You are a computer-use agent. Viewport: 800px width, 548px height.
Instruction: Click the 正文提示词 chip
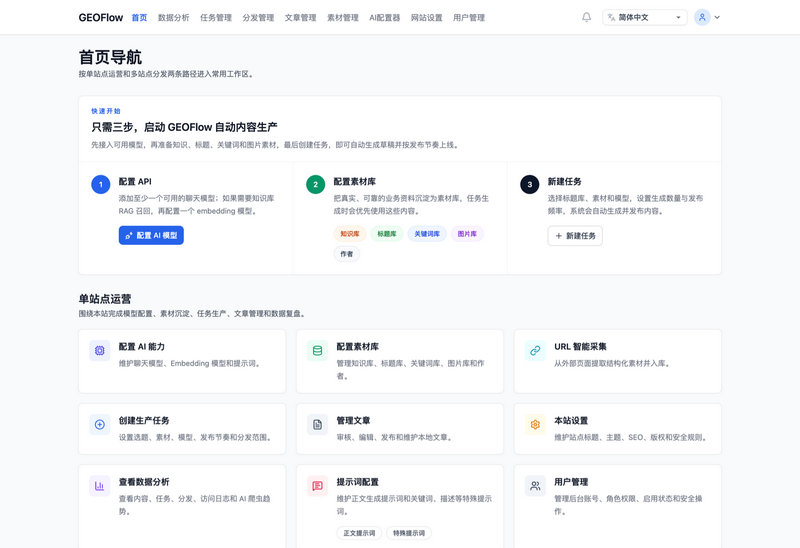point(359,533)
